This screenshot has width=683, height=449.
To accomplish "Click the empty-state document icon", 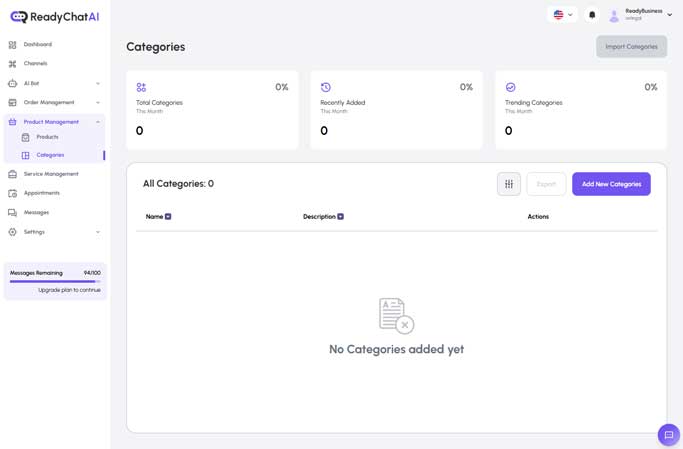I will (x=396, y=316).
